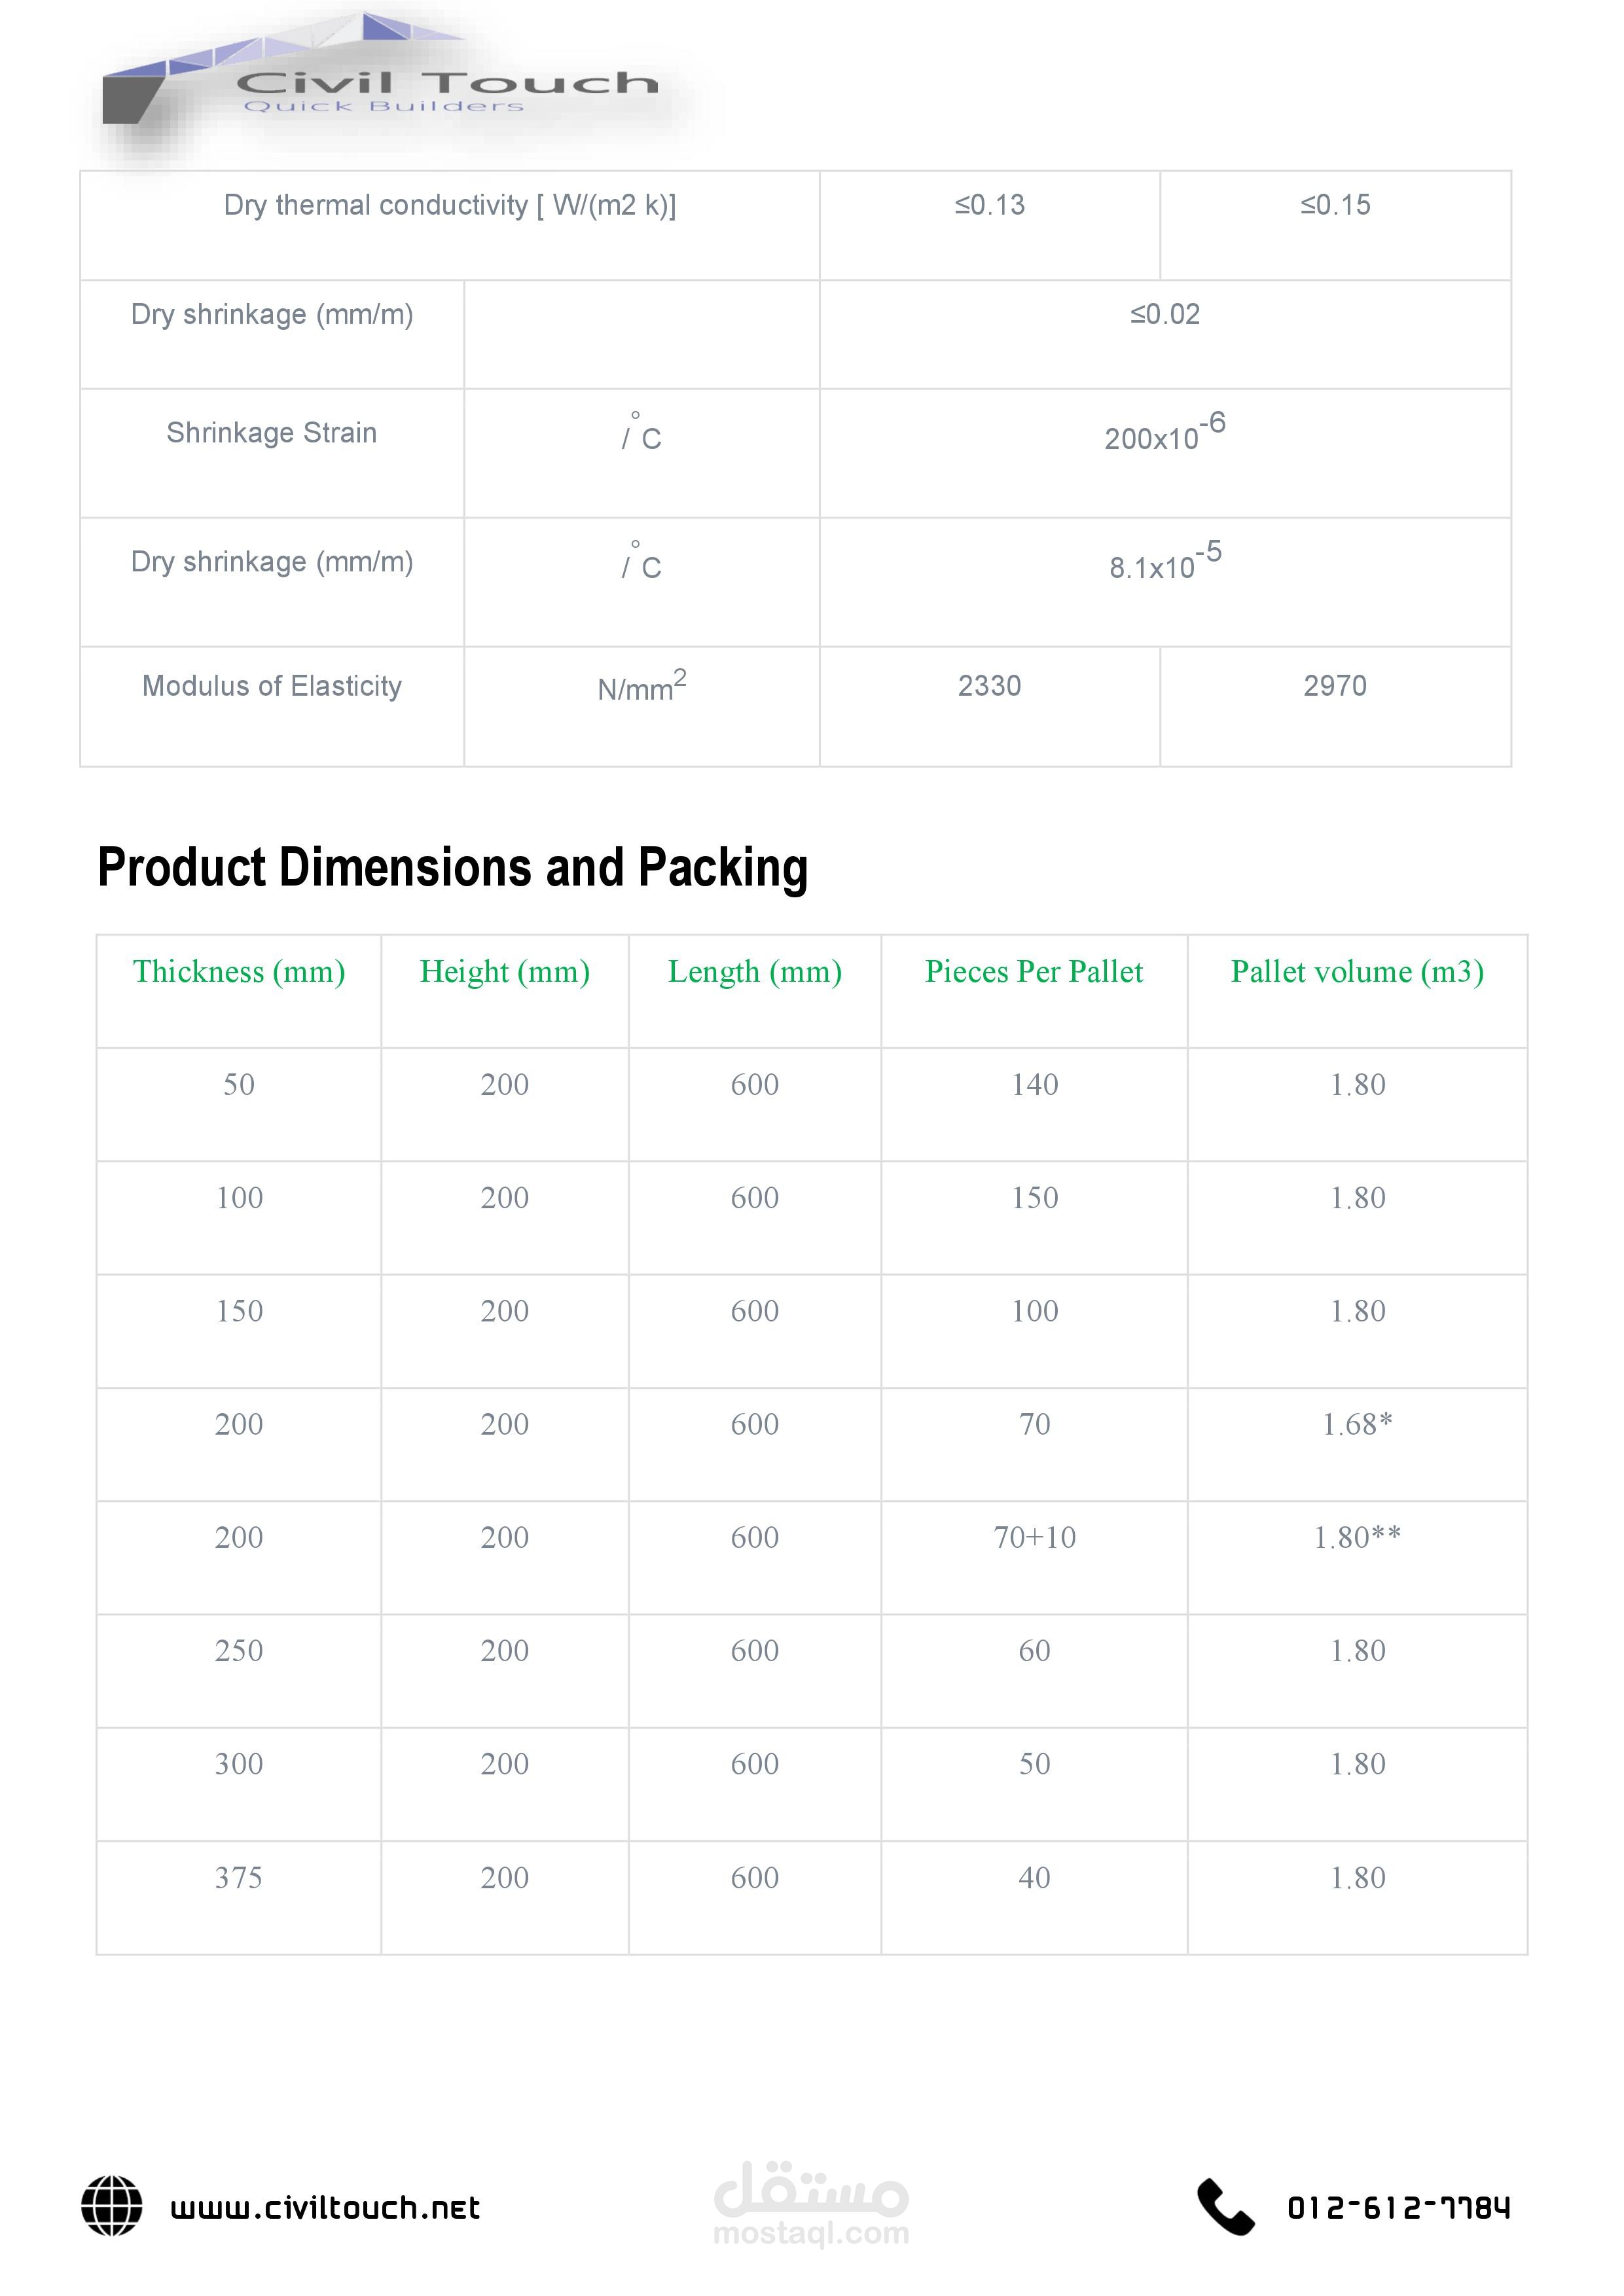Click the phone handset icon
Image resolution: width=1624 pixels, height=2296 pixels.
1225,2207
